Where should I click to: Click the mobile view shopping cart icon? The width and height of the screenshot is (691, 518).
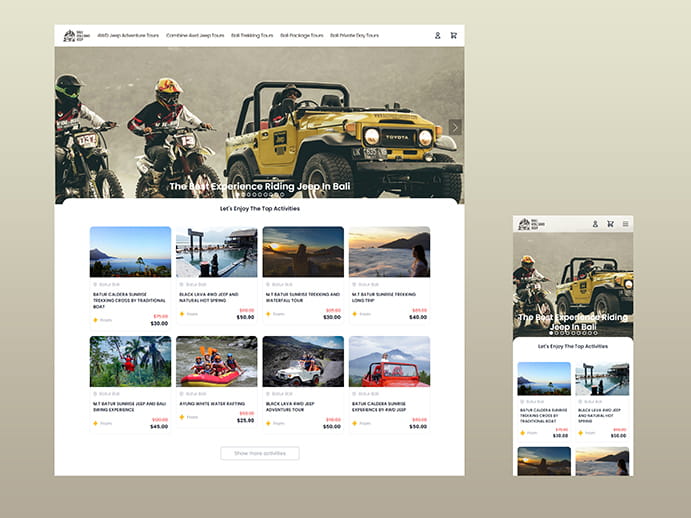(x=610, y=224)
